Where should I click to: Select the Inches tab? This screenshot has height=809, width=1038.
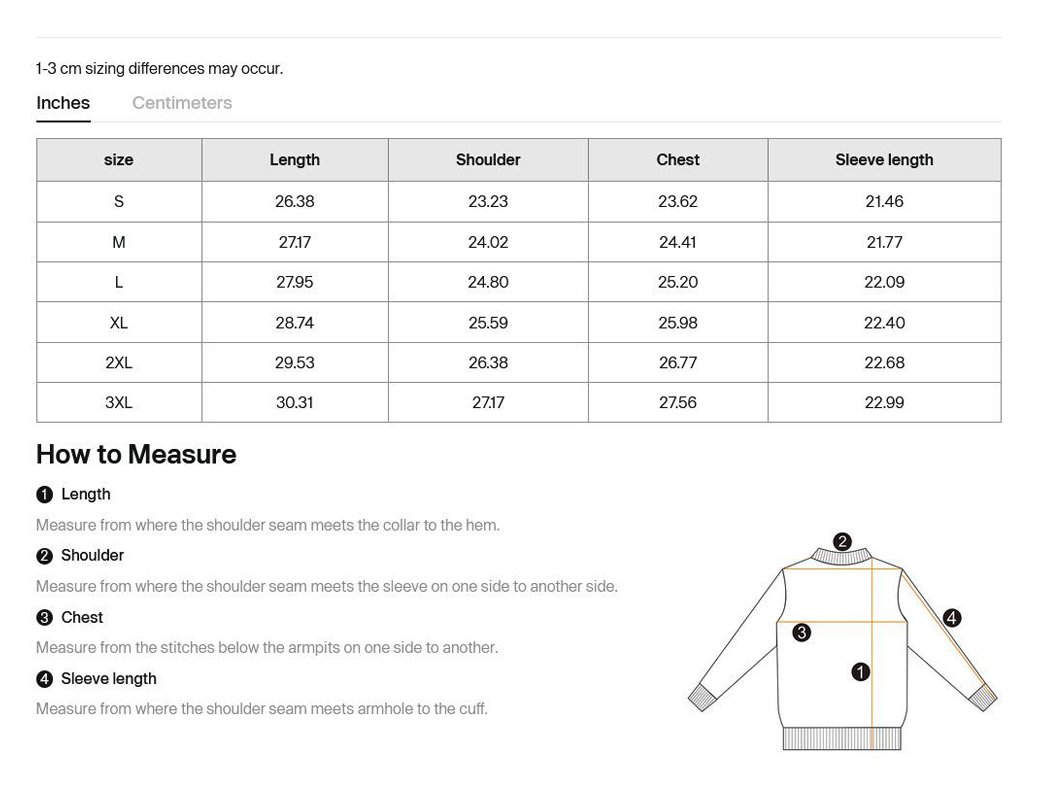click(63, 103)
